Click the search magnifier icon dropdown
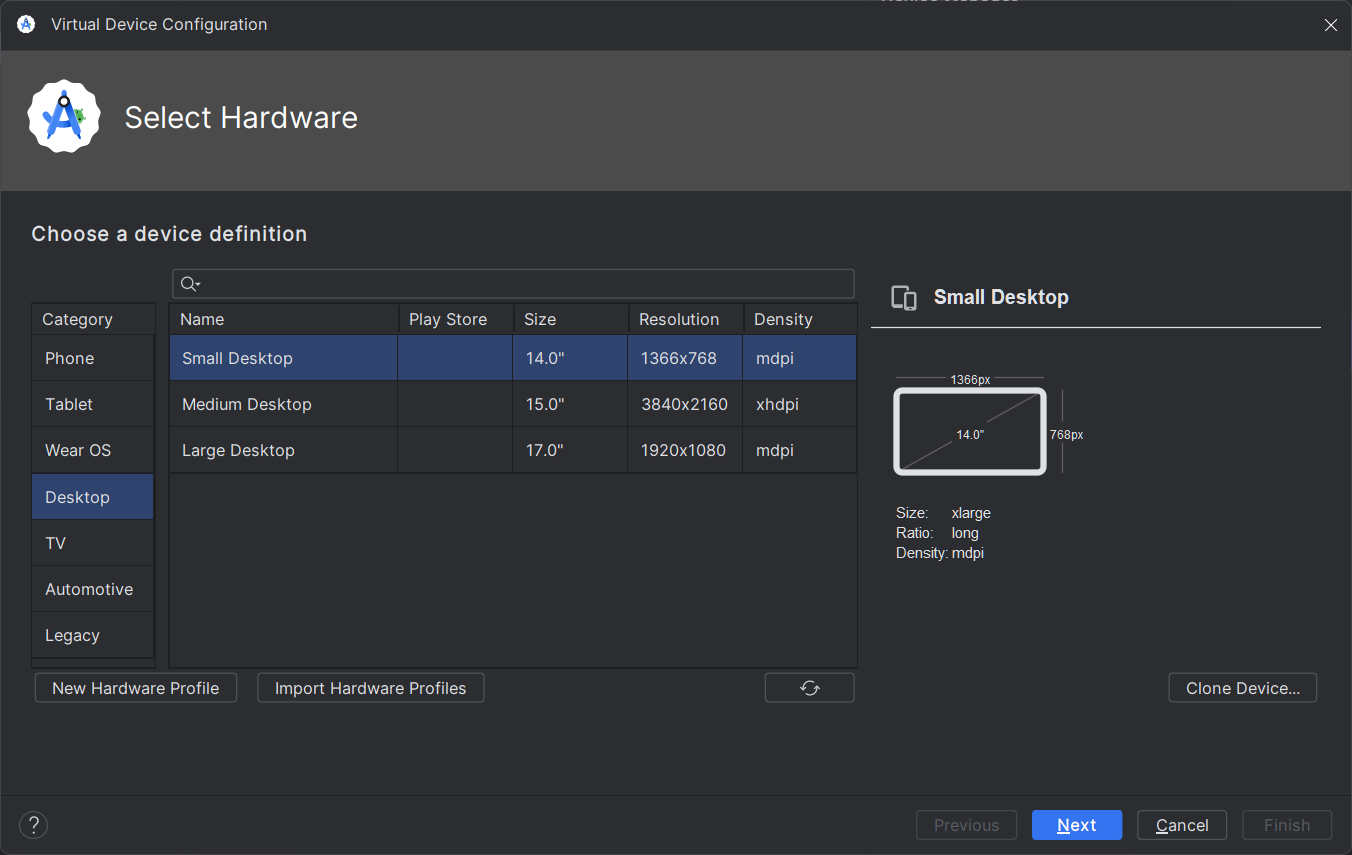 [x=190, y=284]
